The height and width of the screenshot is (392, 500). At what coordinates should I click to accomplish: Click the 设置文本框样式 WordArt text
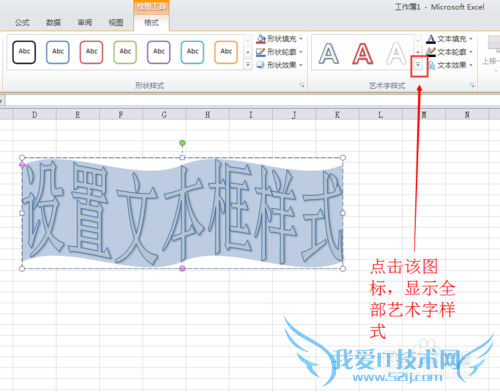tap(183, 213)
